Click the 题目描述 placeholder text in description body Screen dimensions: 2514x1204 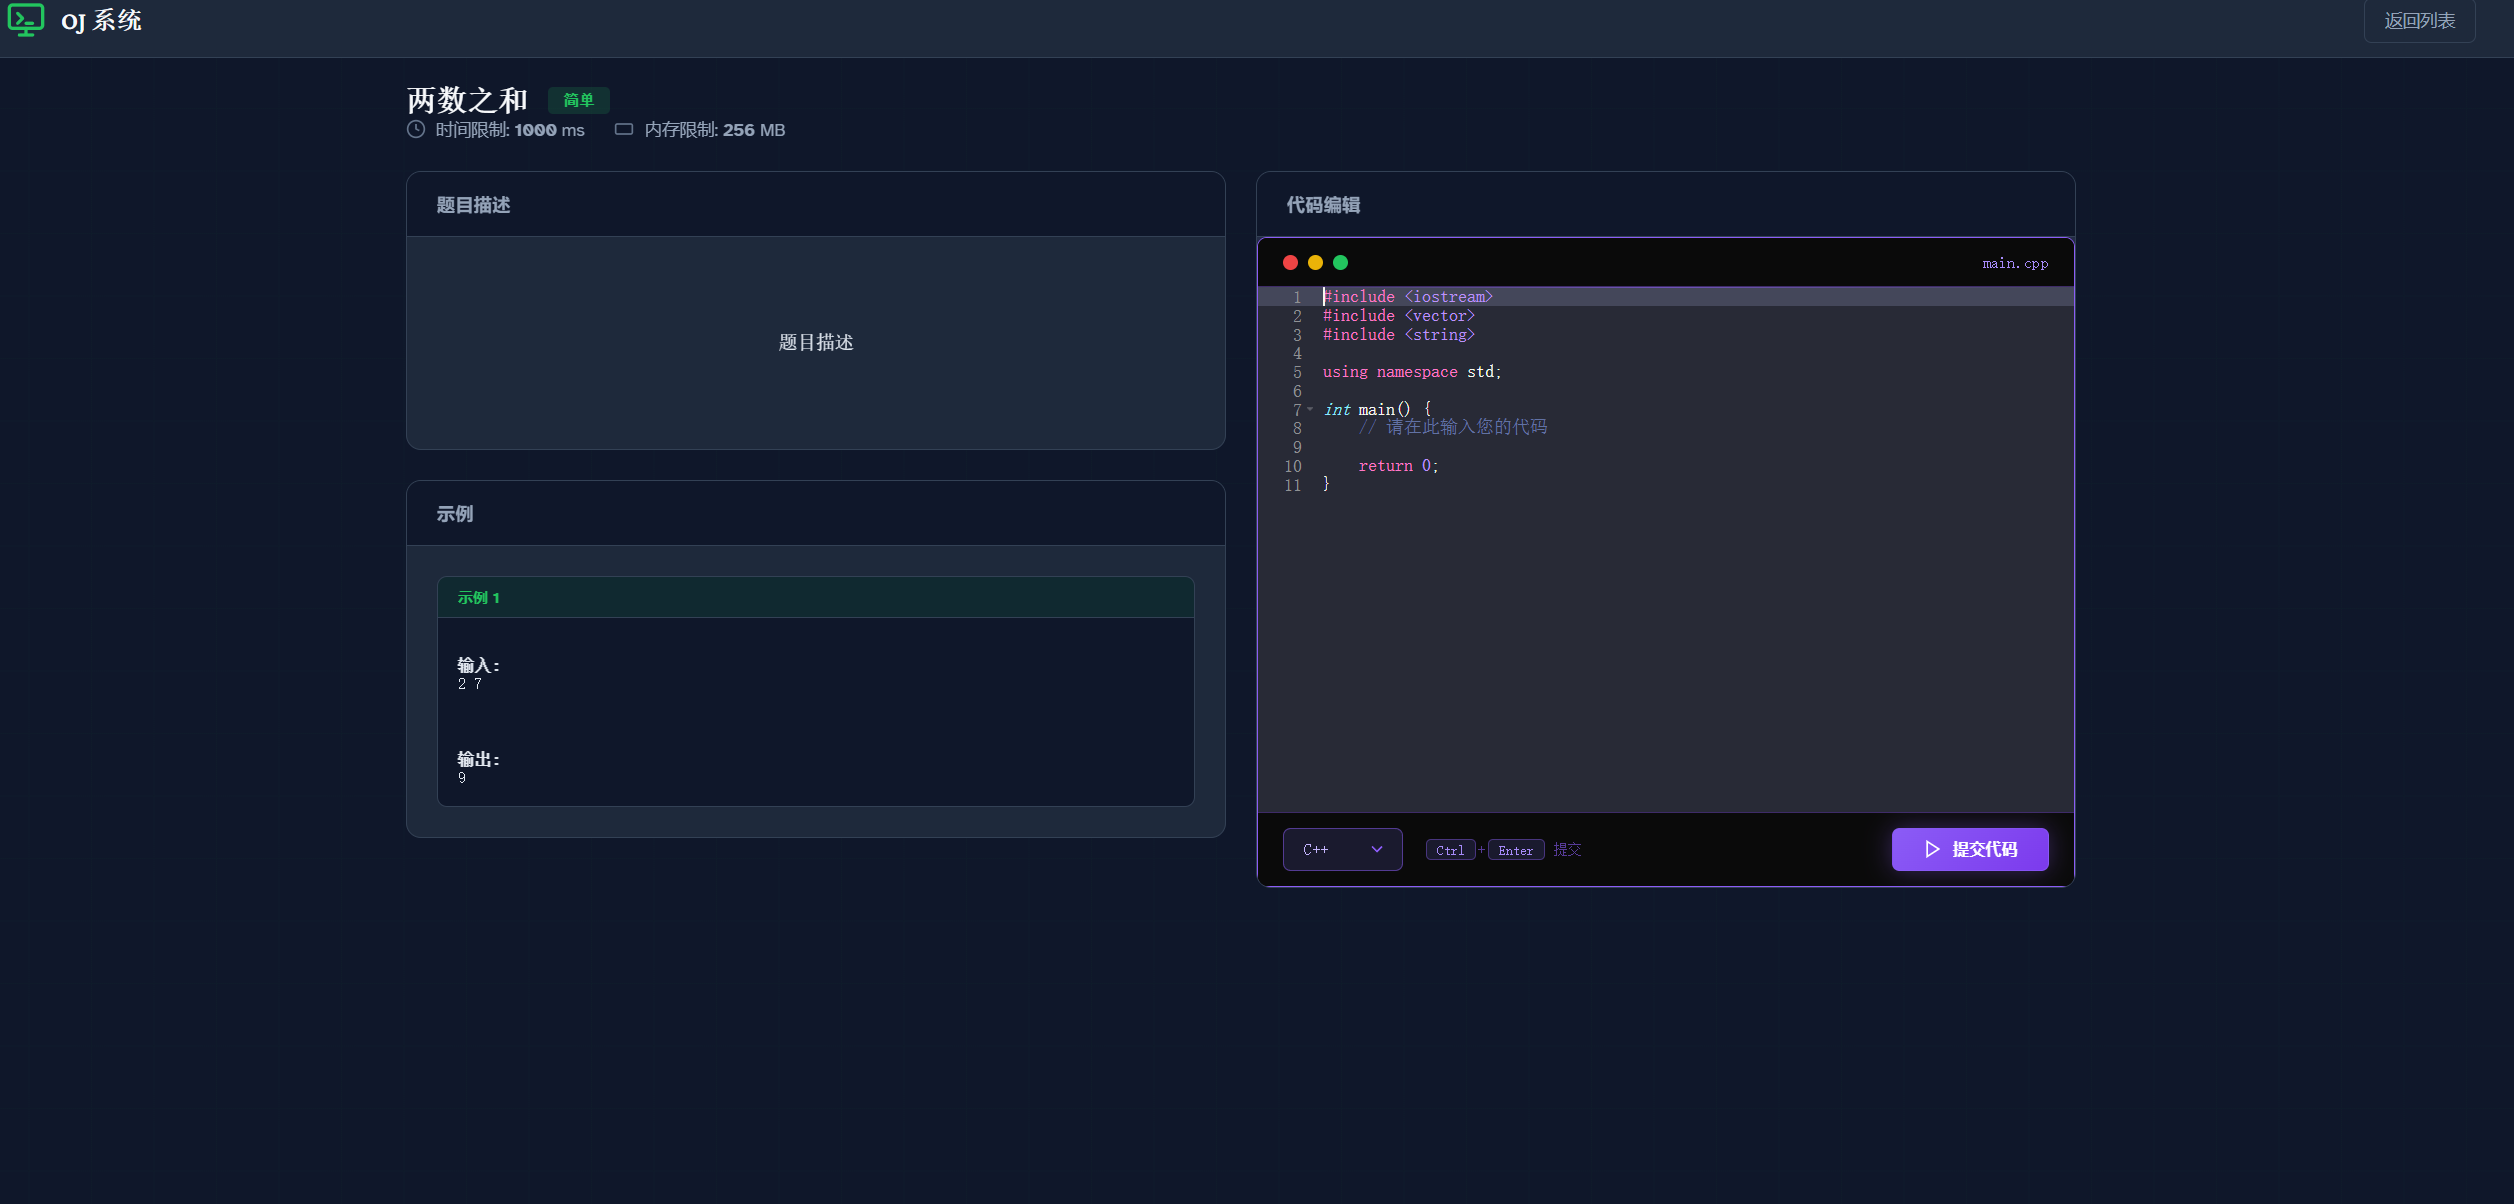pyautogui.click(x=816, y=343)
